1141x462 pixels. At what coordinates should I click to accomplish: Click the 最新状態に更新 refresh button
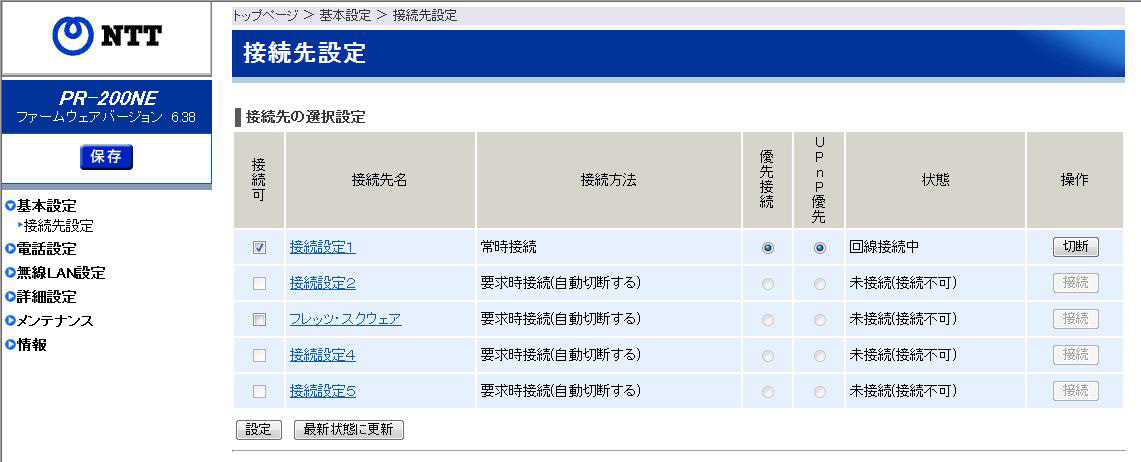[348, 430]
